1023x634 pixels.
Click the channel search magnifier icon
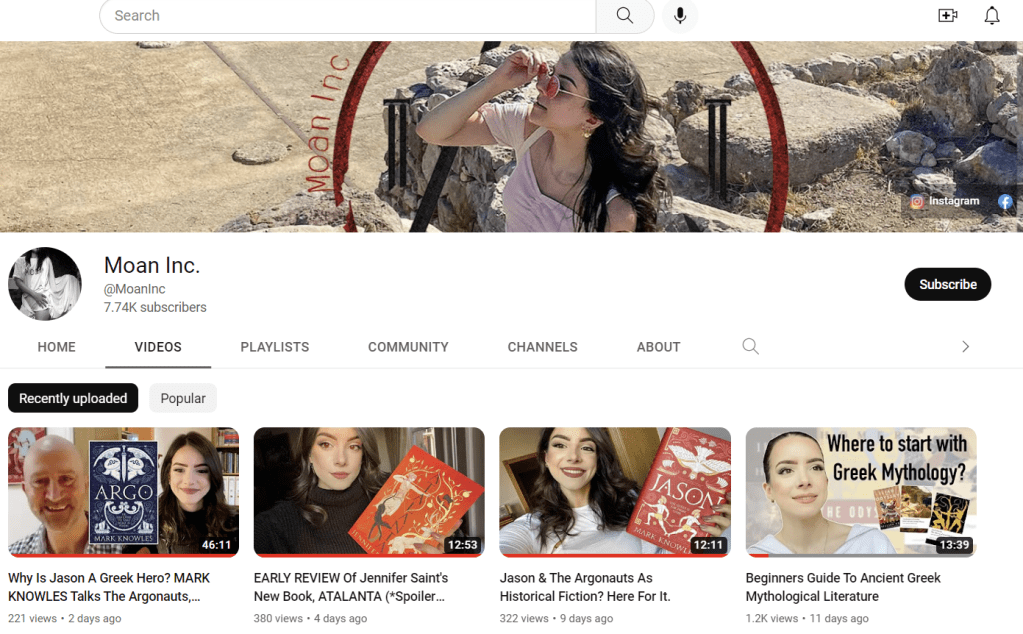(x=750, y=347)
